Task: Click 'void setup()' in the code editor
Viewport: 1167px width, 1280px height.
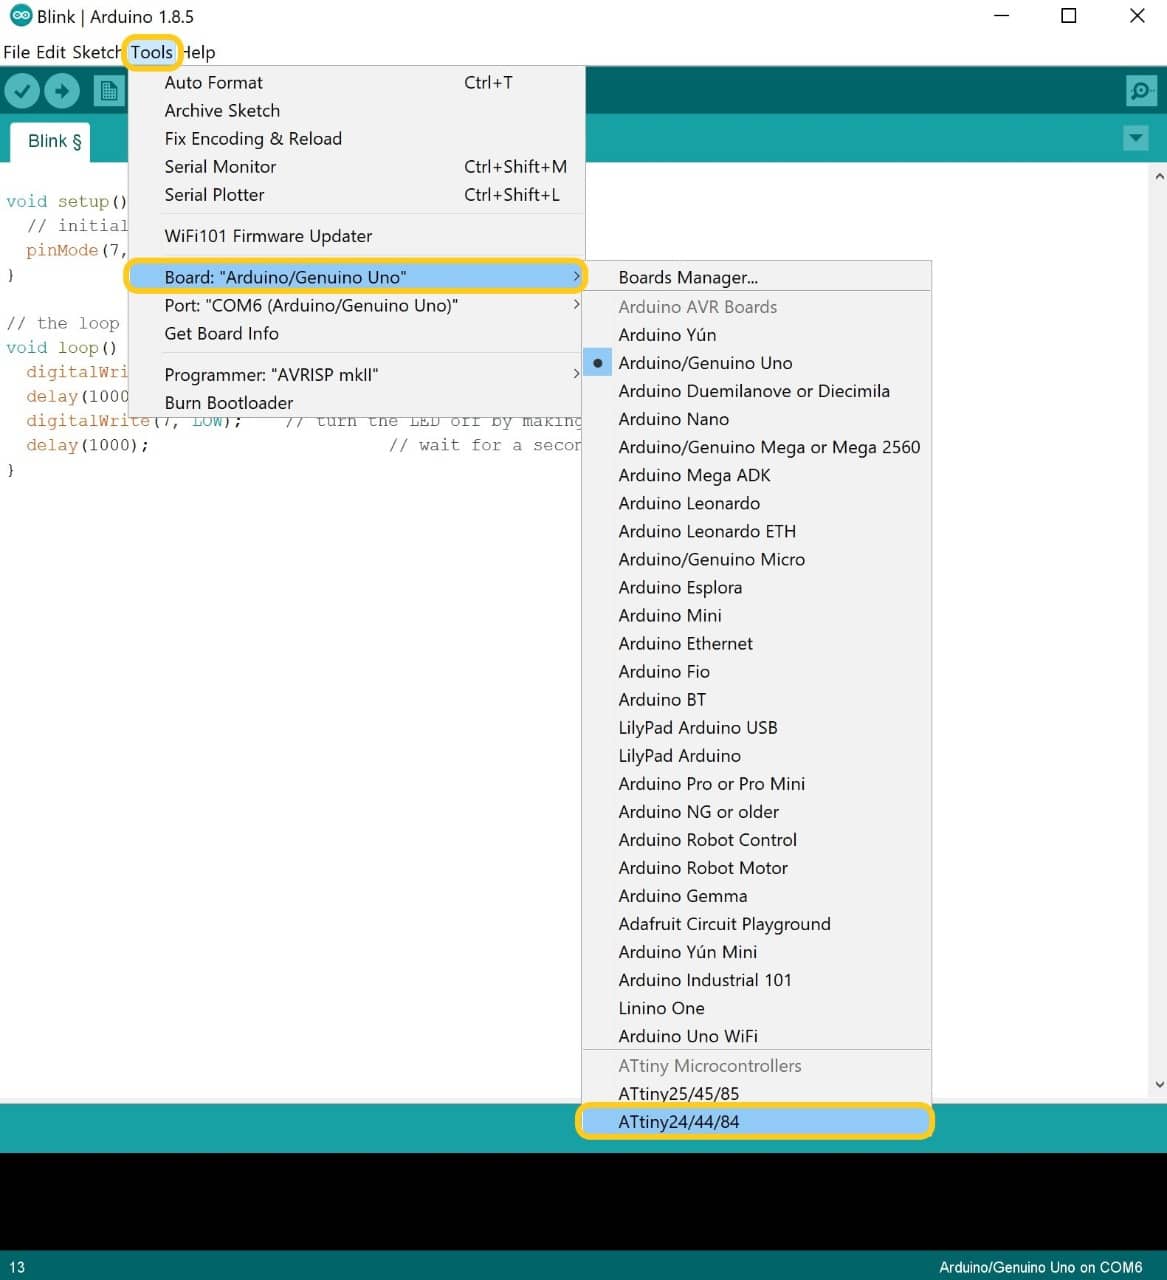Action: [x=67, y=201]
